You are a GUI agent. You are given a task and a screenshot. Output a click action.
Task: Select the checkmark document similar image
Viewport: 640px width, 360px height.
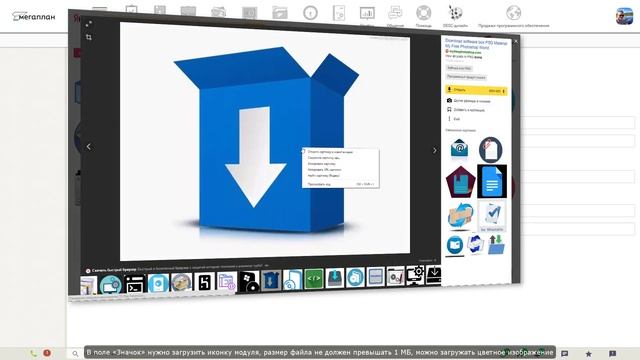click(492, 216)
